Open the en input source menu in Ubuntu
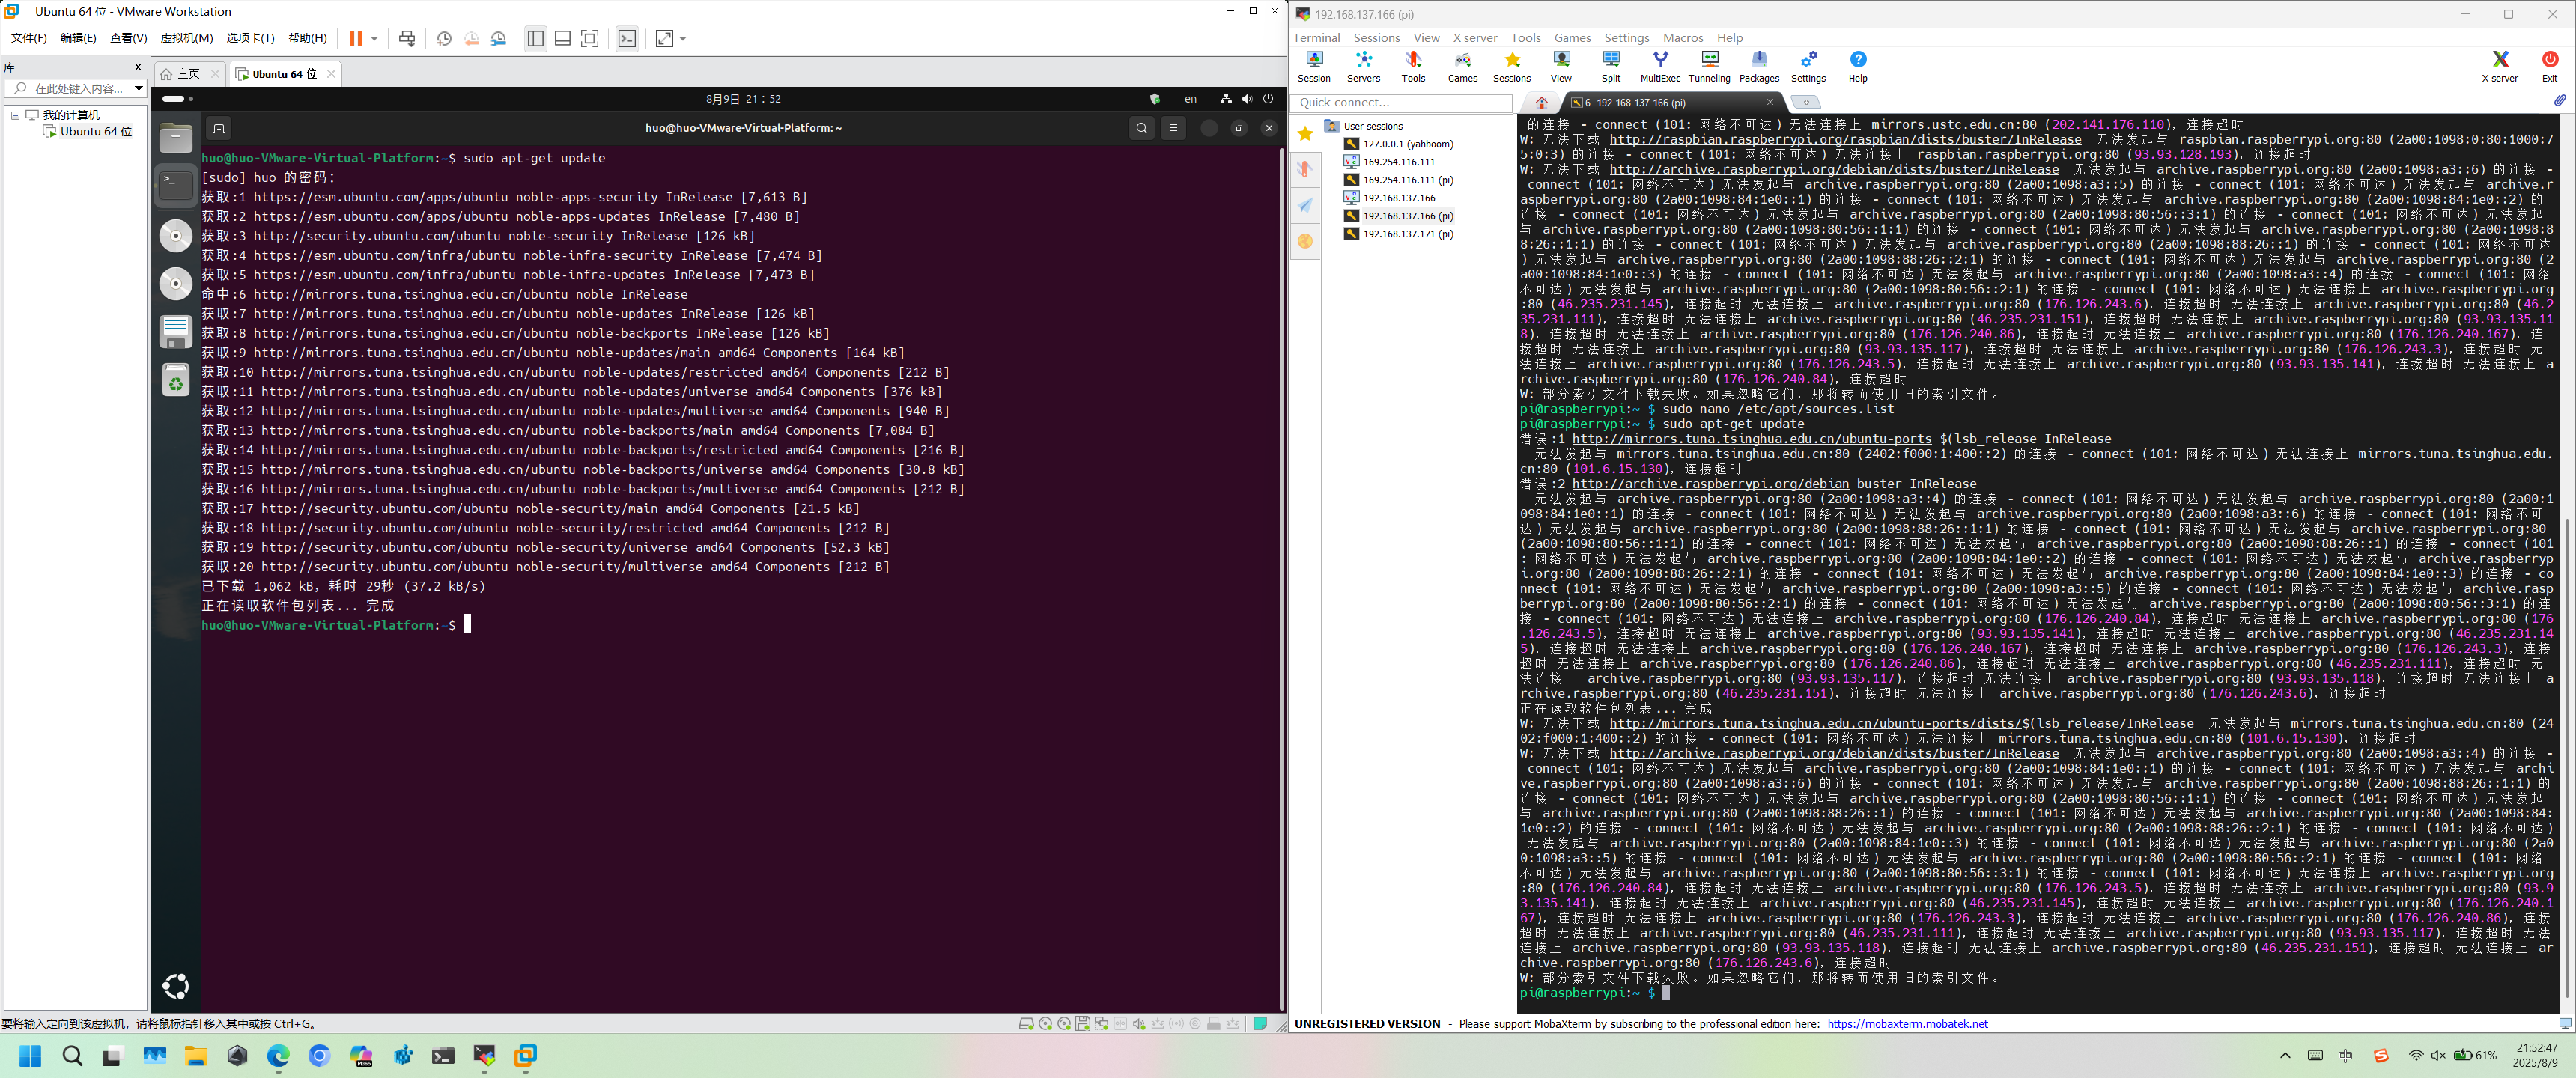Viewport: 2576px width, 1078px height. click(1190, 99)
